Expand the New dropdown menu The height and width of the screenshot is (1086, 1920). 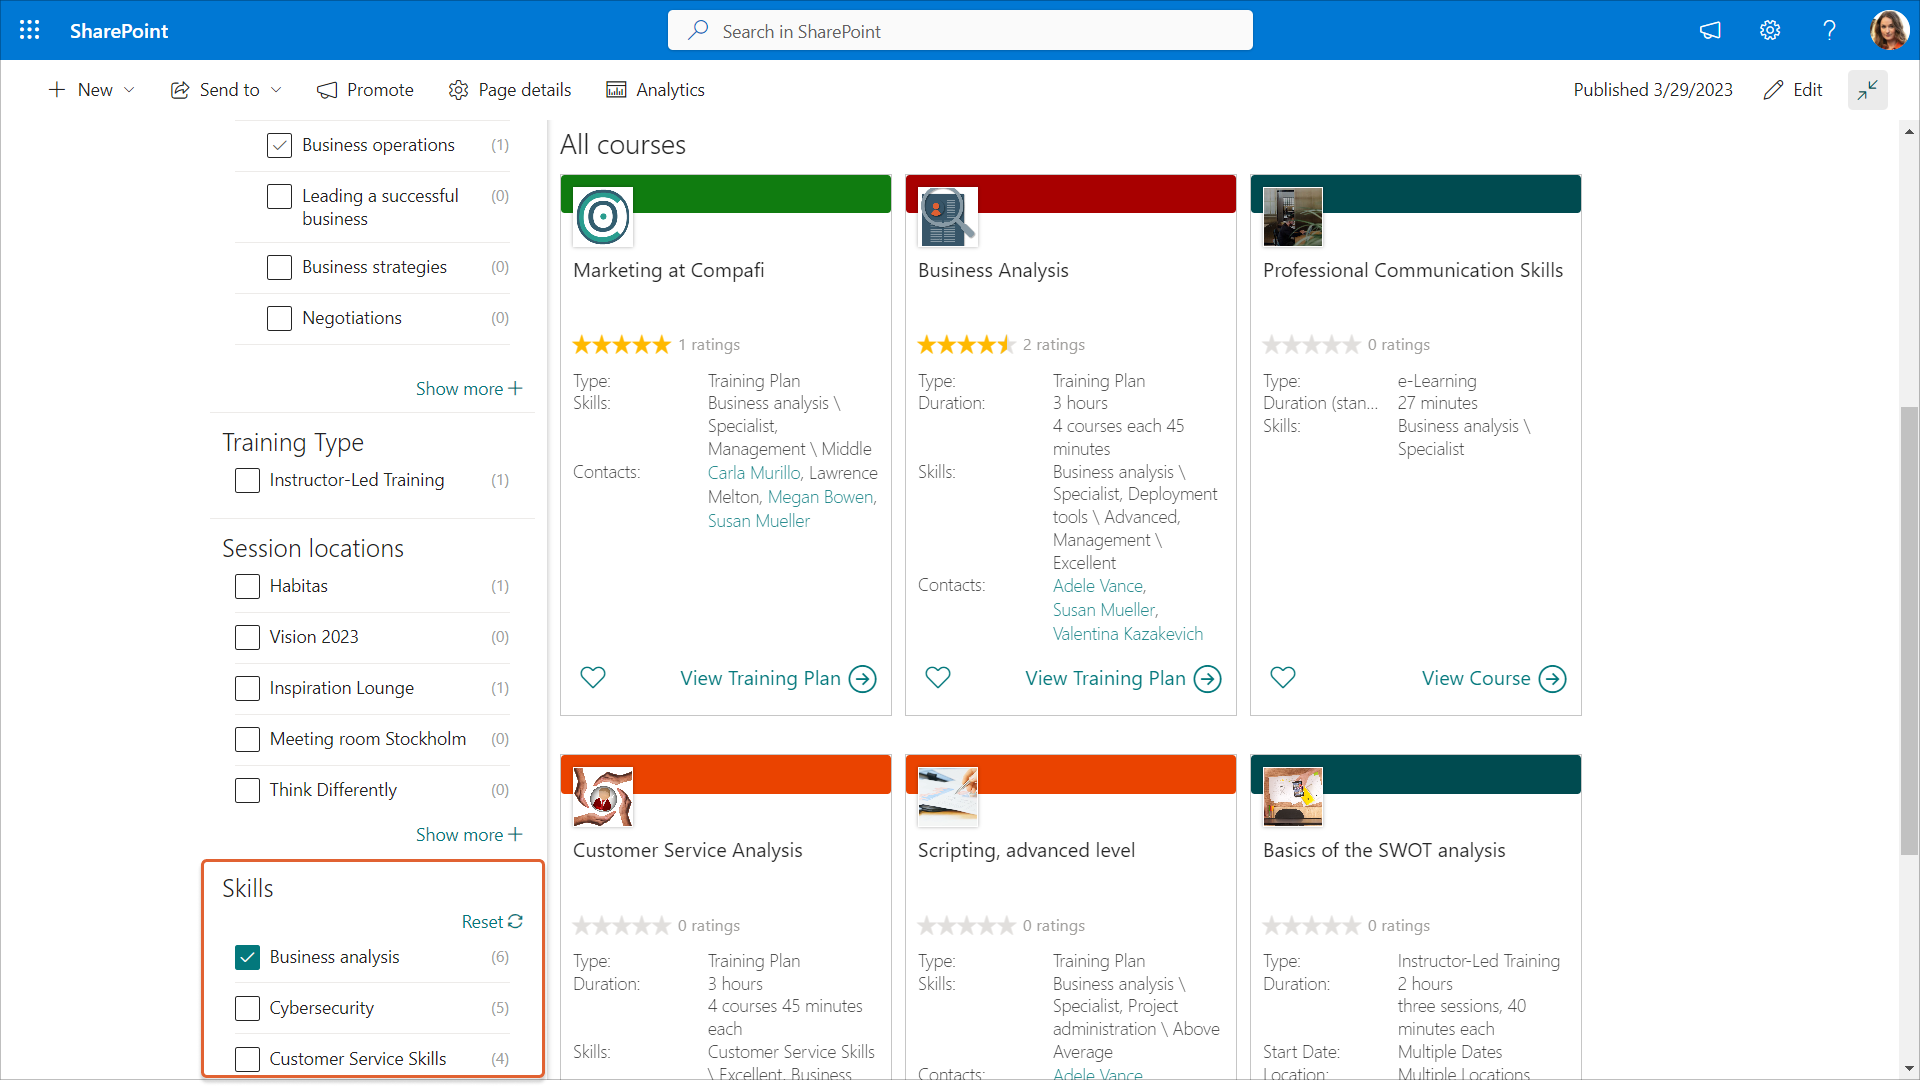pyautogui.click(x=92, y=90)
